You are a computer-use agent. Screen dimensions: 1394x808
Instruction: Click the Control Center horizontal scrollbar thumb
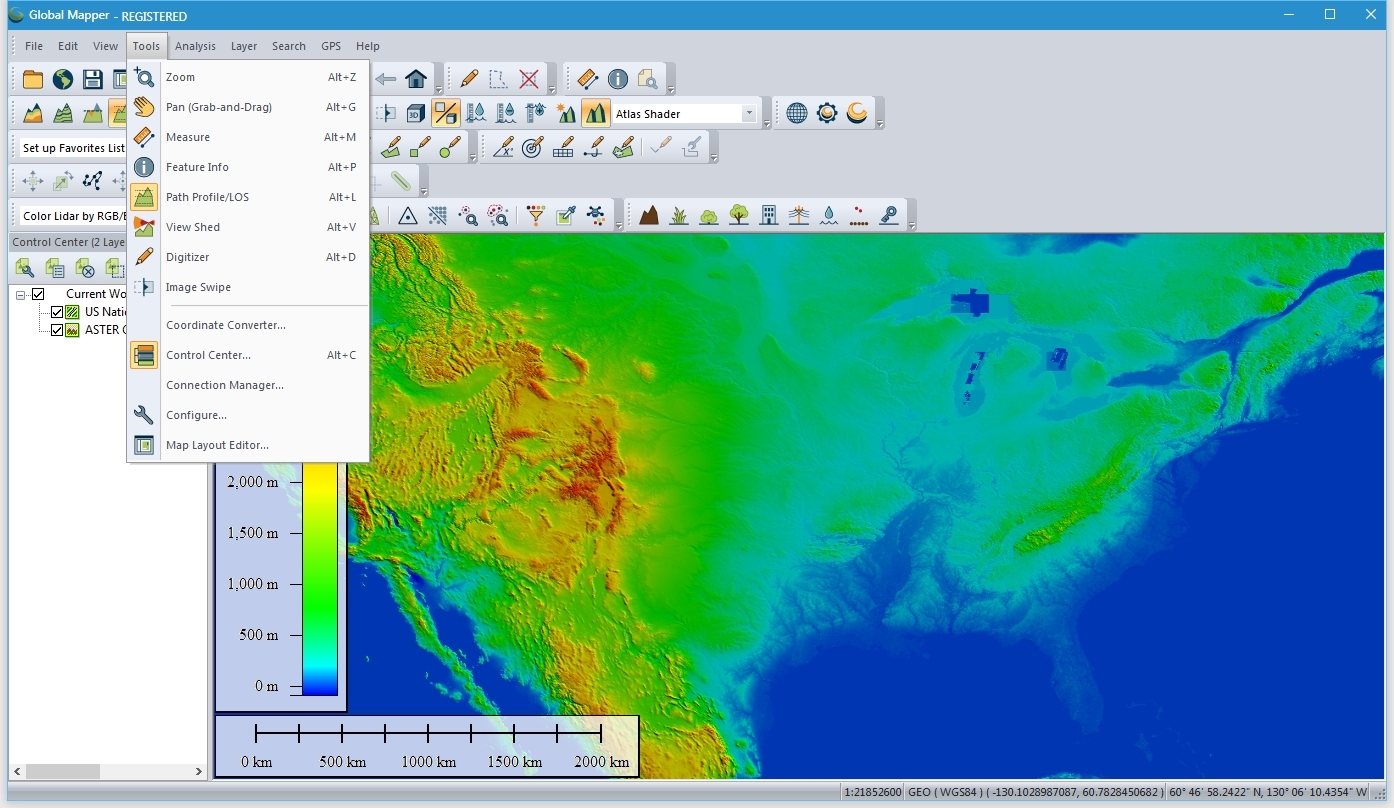click(63, 772)
